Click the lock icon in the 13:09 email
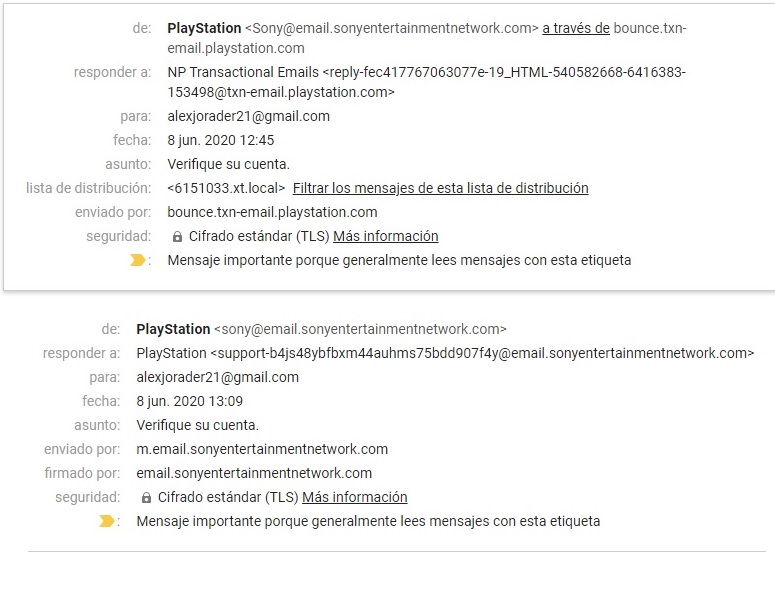 (x=146, y=497)
